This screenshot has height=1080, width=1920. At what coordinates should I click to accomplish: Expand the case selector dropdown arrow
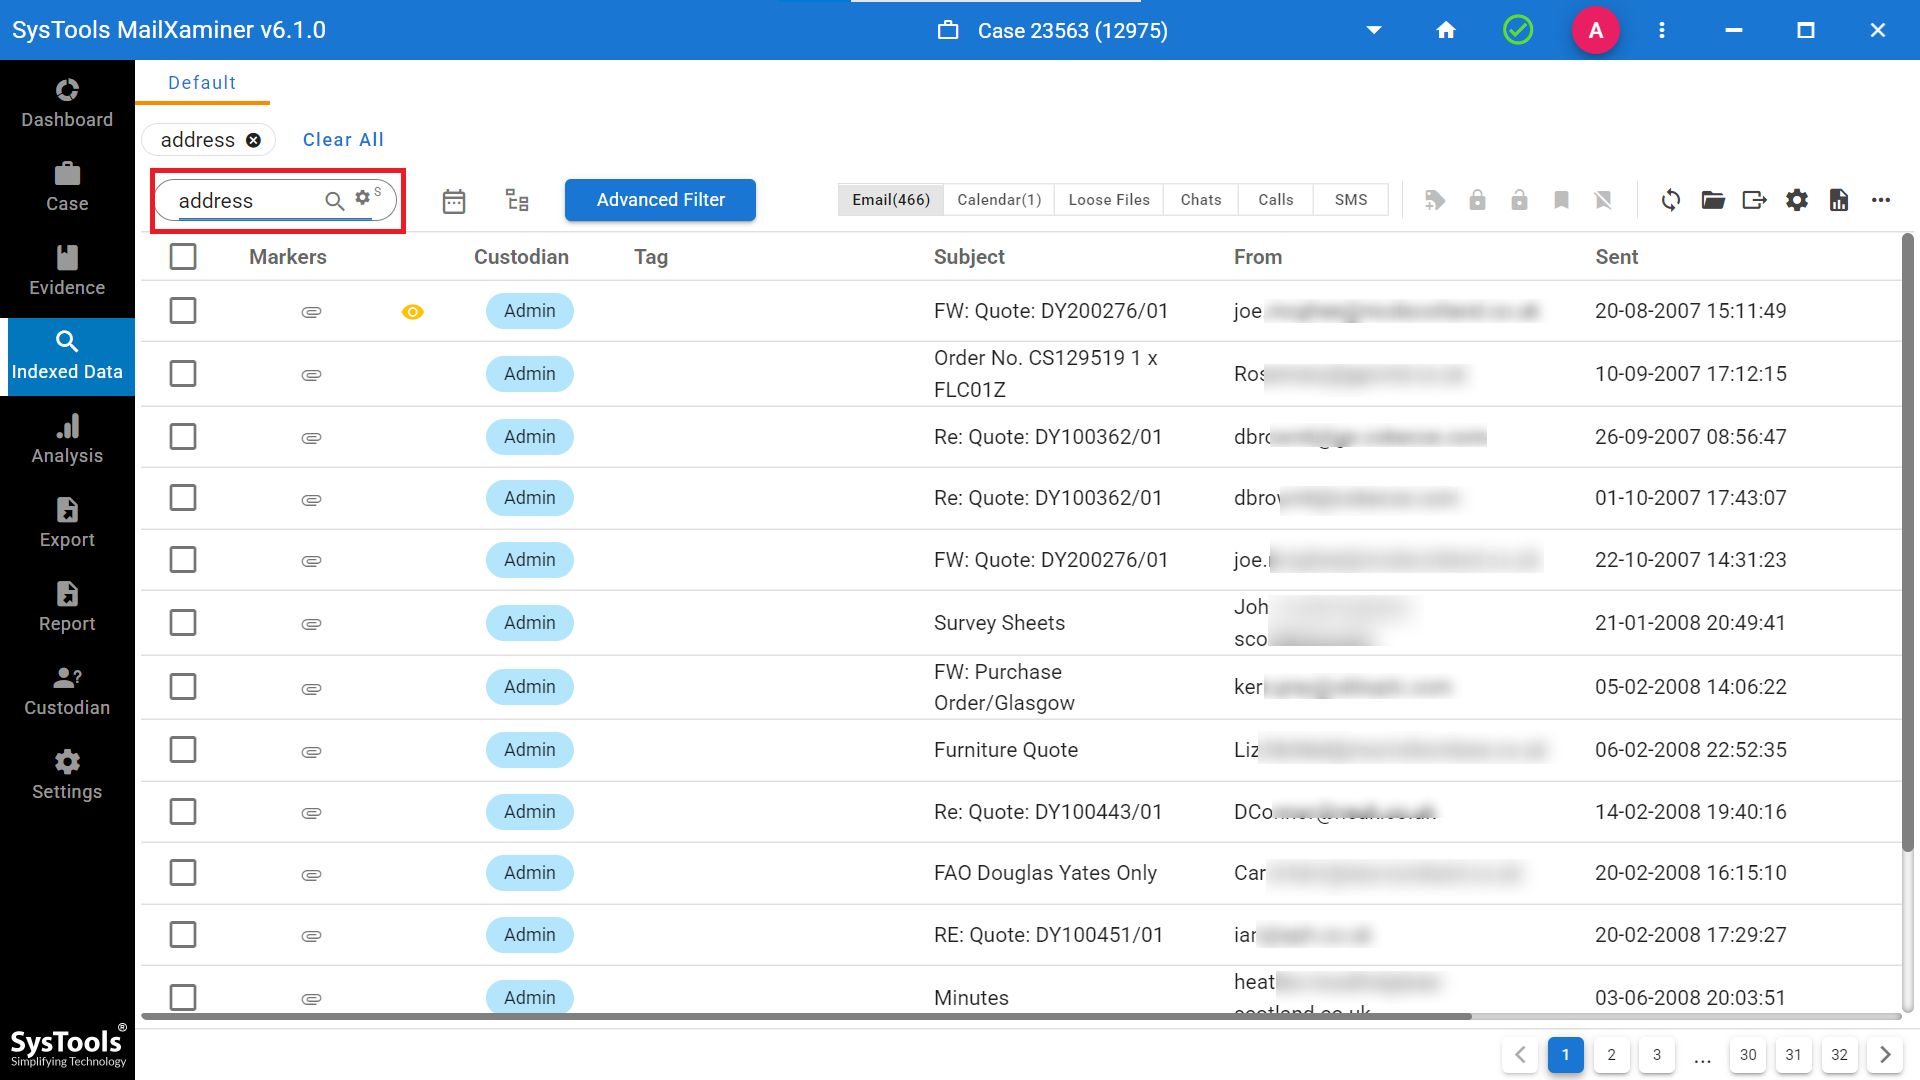point(1374,30)
